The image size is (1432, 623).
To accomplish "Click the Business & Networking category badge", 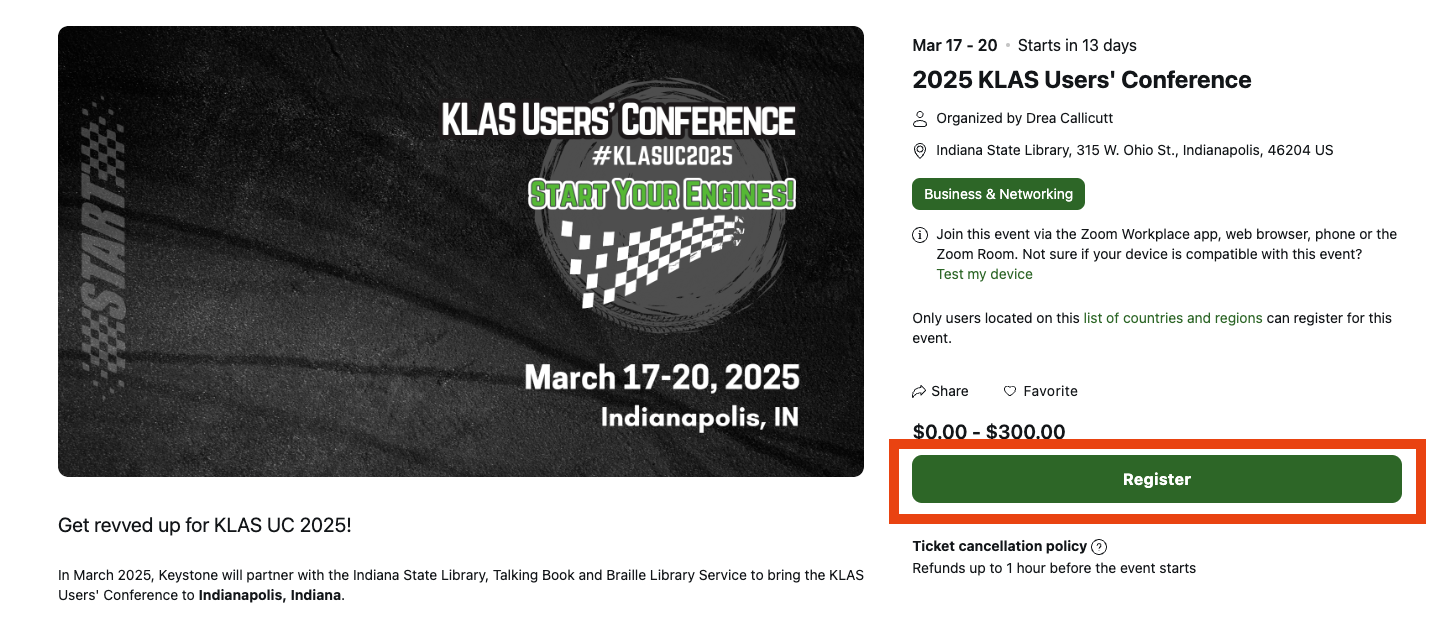I will tap(997, 194).
